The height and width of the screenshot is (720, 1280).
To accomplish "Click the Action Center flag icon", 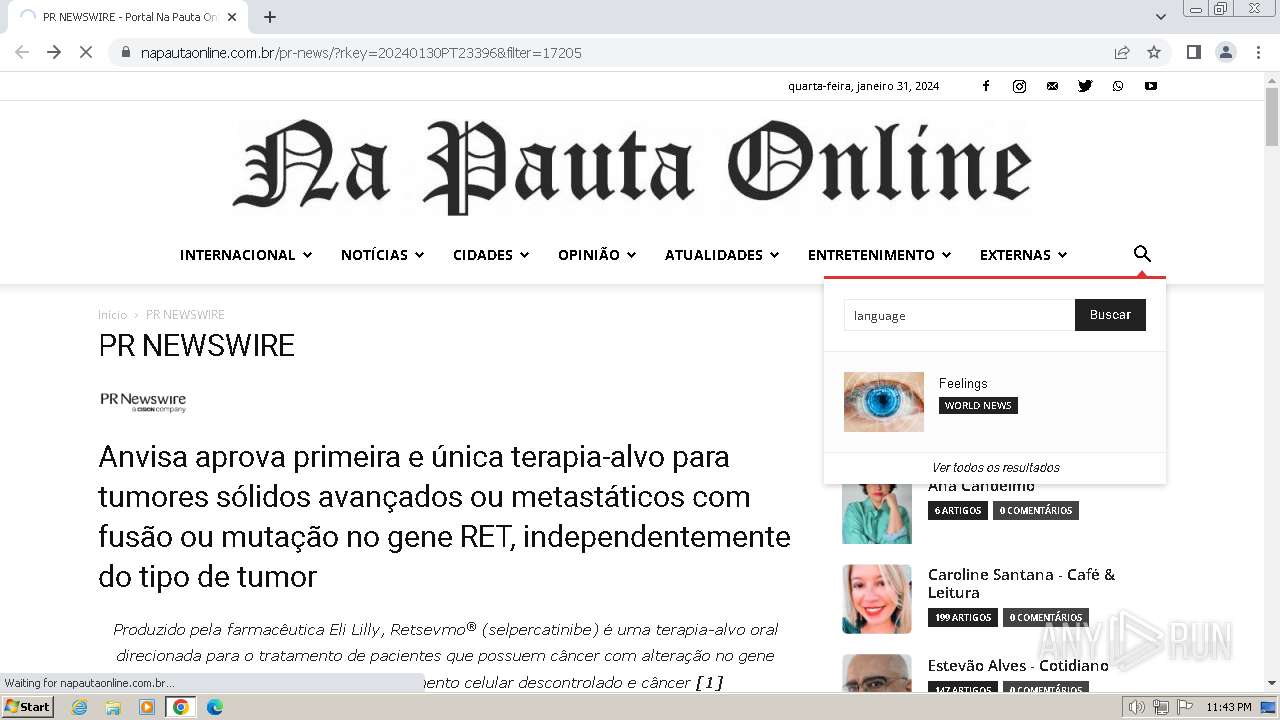I will (x=1185, y=707).
